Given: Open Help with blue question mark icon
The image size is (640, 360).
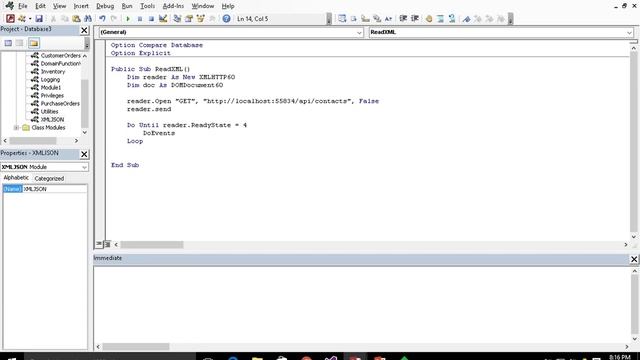Looking at the screenshot, I should (x=227, y=19).
